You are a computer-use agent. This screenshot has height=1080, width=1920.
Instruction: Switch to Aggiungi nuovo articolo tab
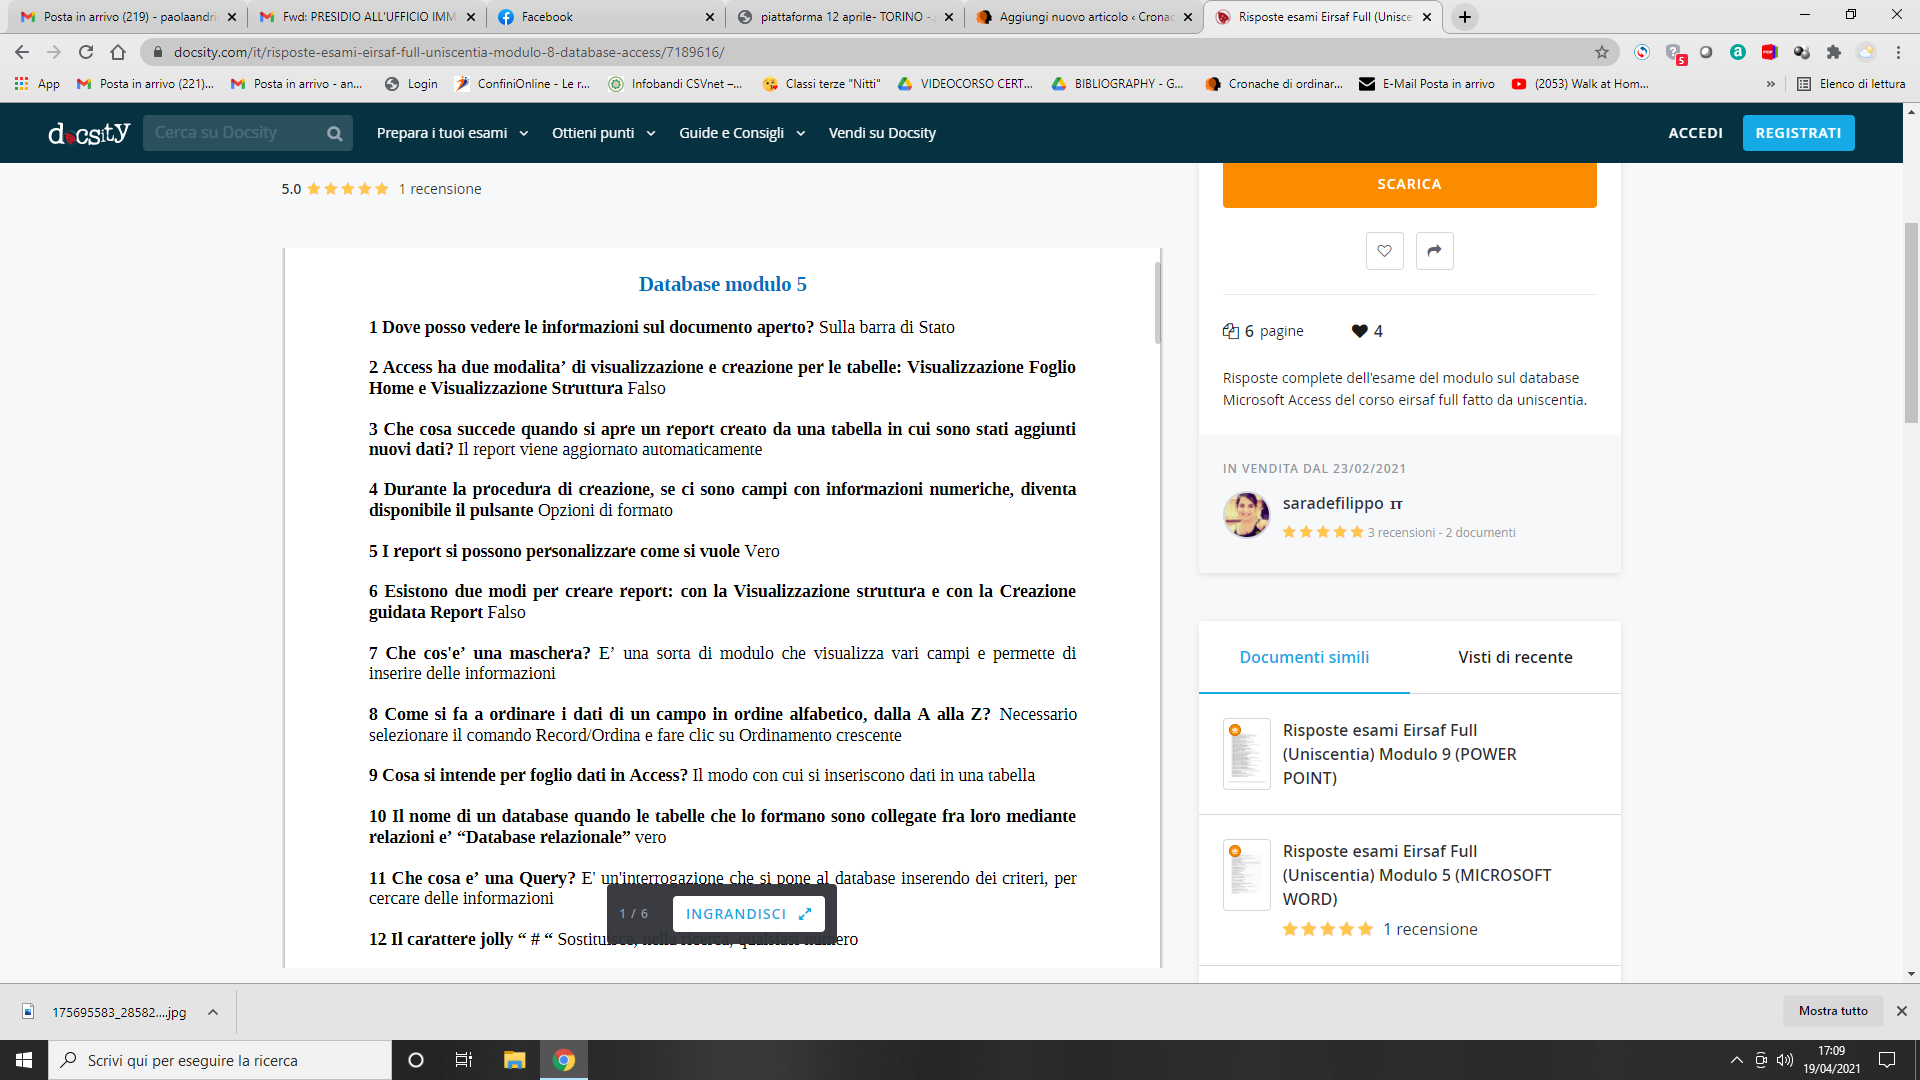[1084, 17]
